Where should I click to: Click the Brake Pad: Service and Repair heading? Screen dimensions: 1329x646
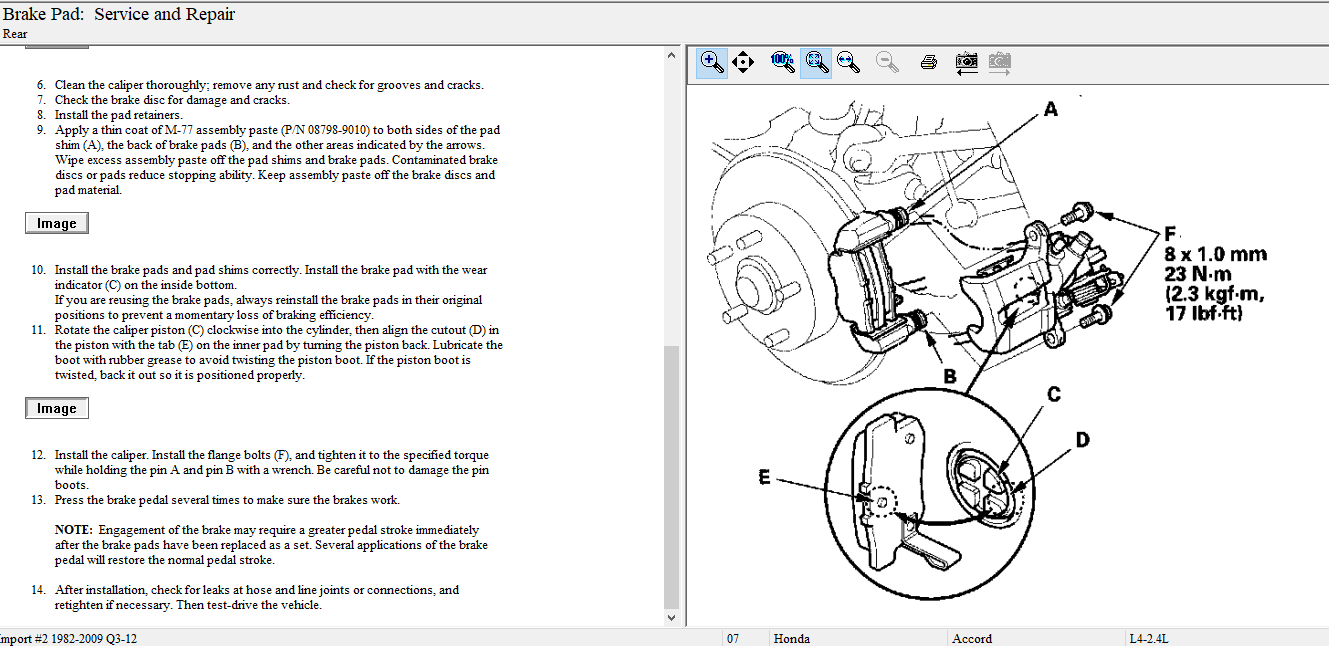(x=119, y=15)
